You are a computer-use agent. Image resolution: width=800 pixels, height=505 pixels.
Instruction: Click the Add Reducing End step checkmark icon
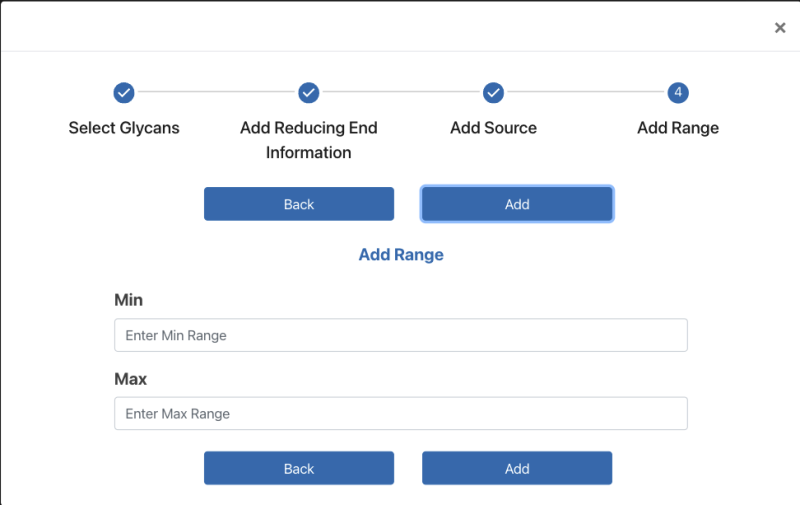(x=309, y=93)
